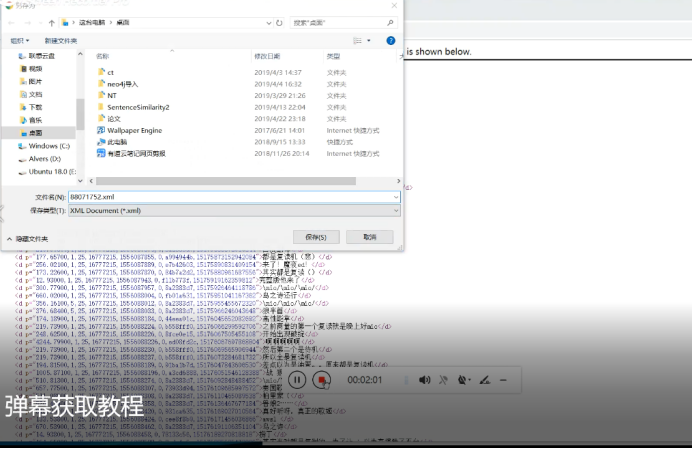Minimize the recording toolbar with dash icon

point(503,380)
